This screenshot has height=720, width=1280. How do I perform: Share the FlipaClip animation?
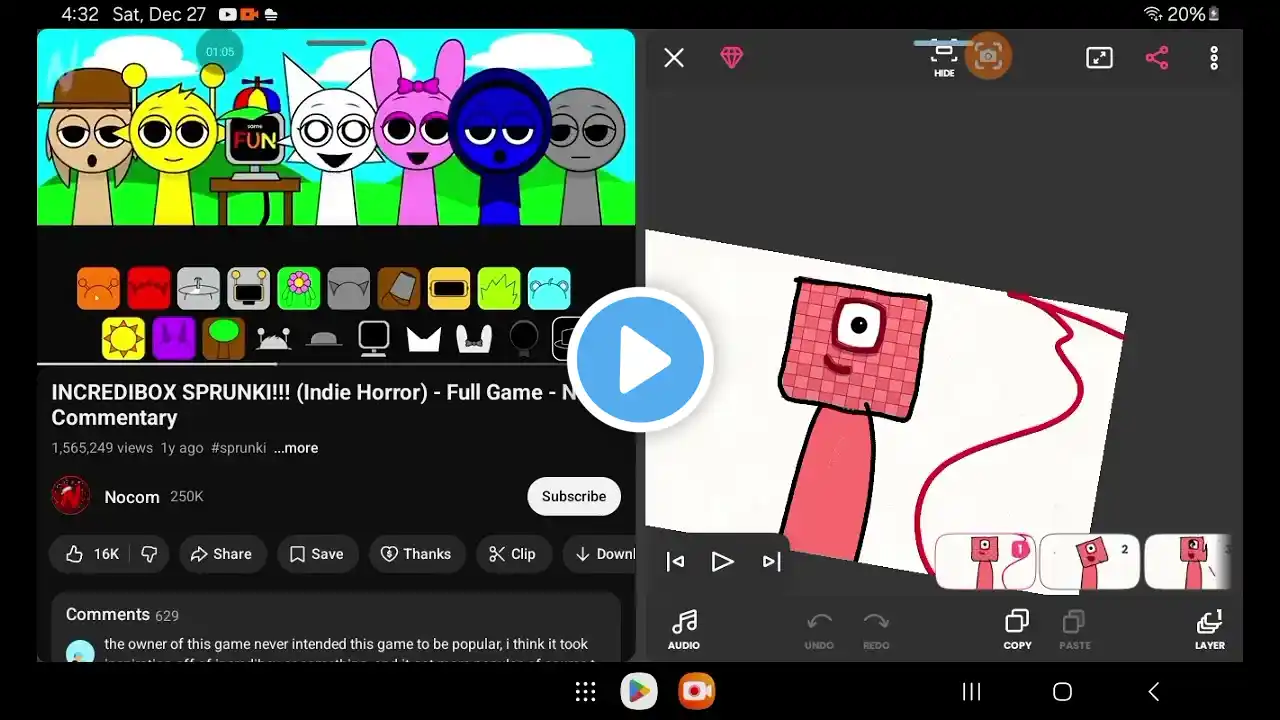coord(1157,58)
